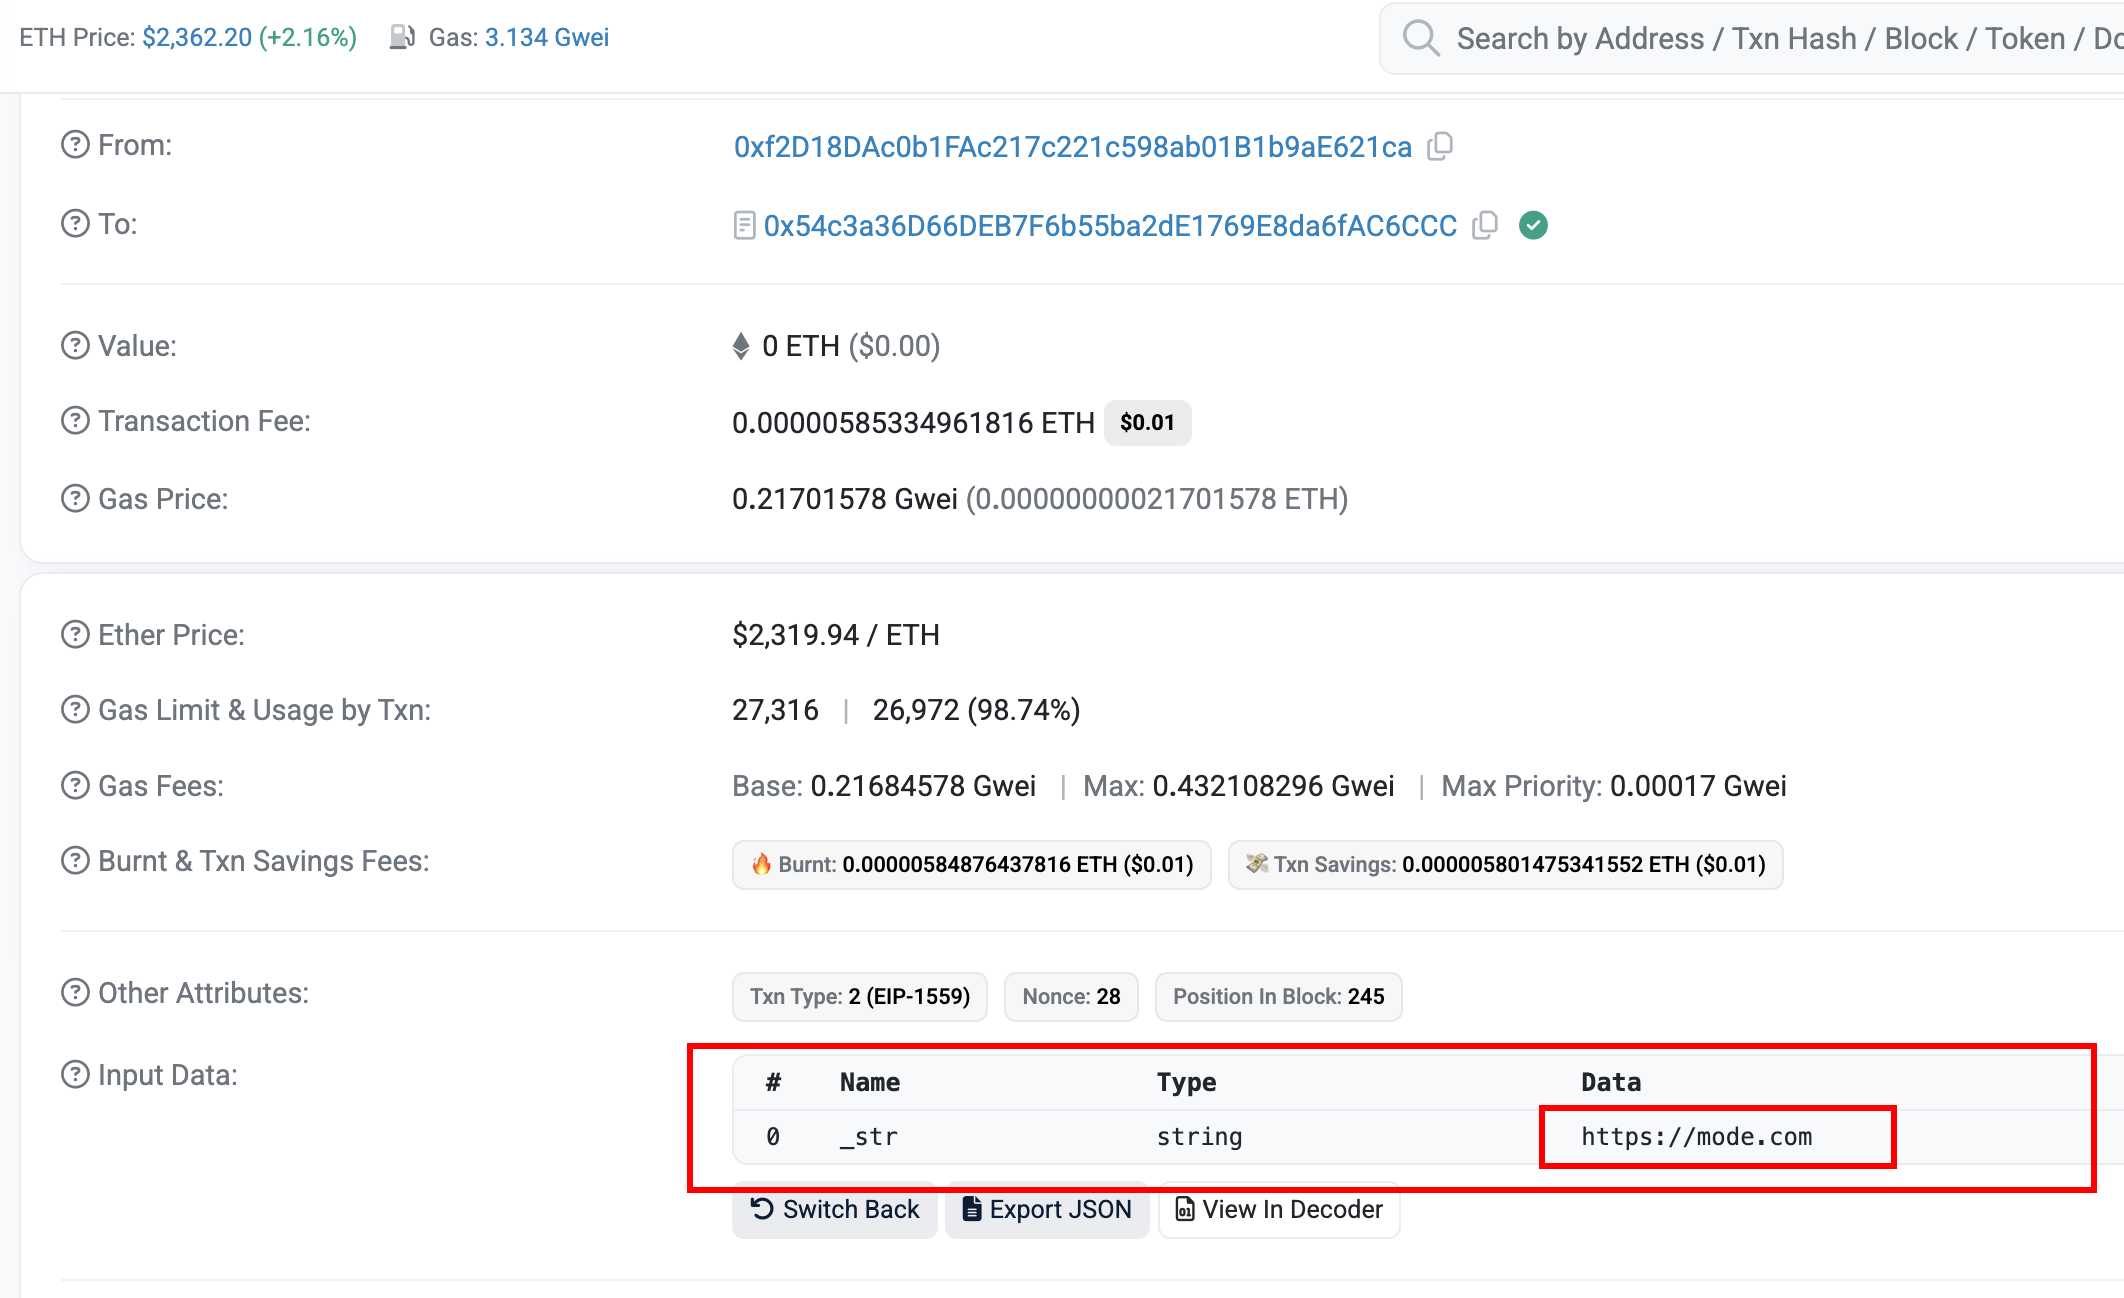Click View In Decoder button
The width and height of the screenshot is (2124, 1298).
point(1279,1210)
